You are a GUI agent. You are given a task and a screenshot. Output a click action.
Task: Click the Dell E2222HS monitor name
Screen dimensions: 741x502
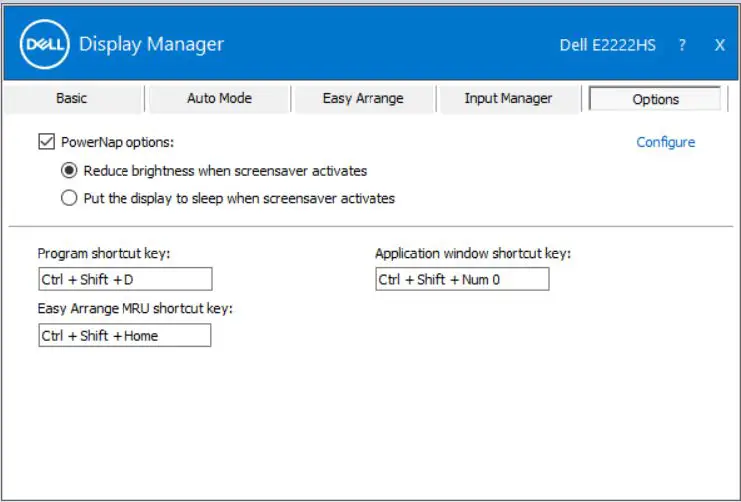tap(607, 45)
